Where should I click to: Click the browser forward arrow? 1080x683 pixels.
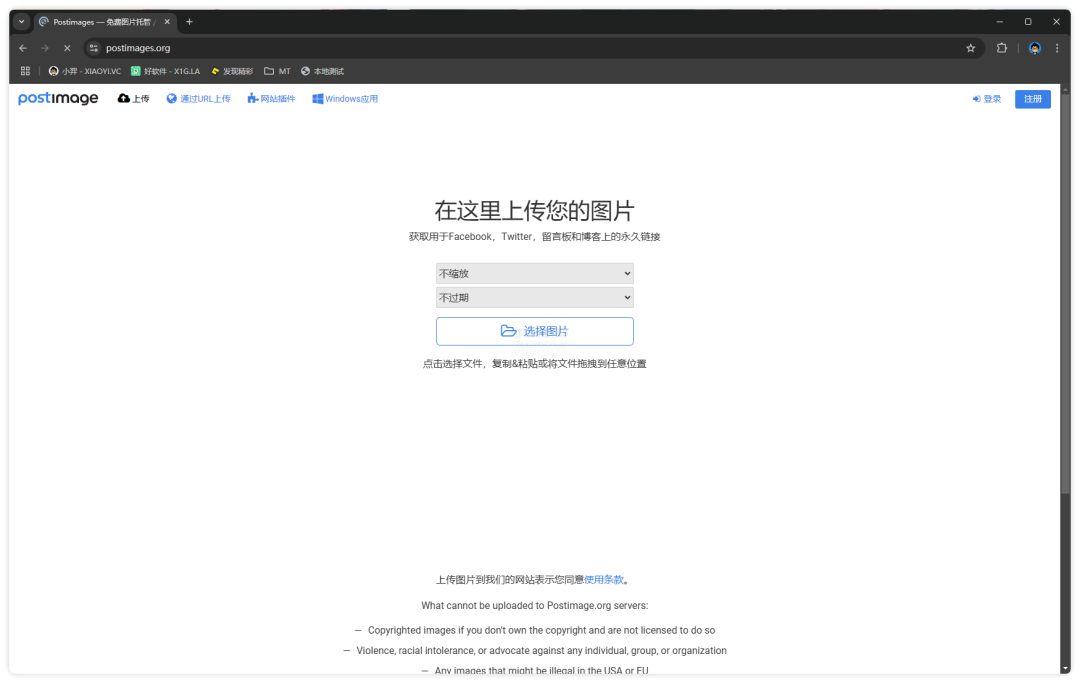(45, 48)
